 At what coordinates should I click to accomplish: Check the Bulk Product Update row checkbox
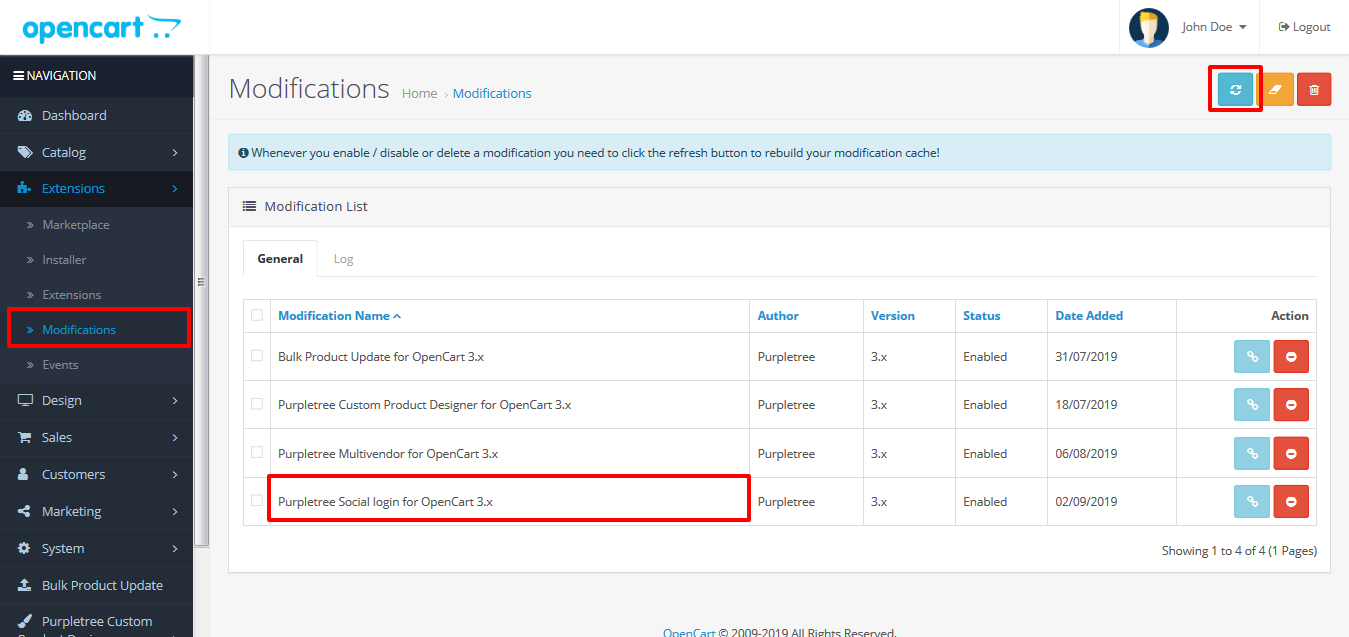(x=257, y=355)
